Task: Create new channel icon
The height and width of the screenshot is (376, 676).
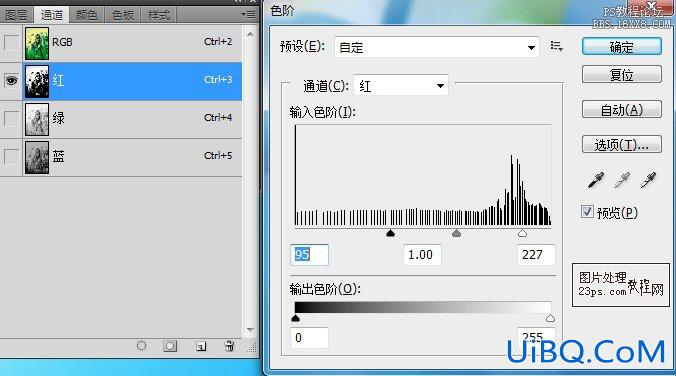Action: pyautogui.click(x=201, y=346)
